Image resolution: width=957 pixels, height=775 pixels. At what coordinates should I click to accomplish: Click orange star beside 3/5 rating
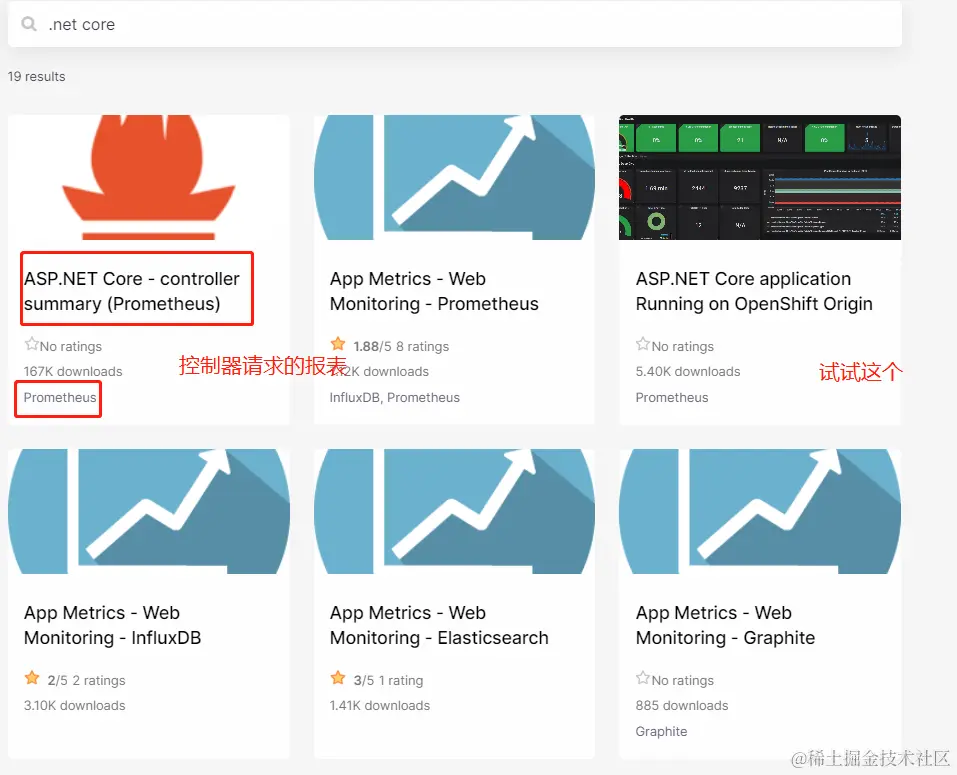click(x=338, y=678)
